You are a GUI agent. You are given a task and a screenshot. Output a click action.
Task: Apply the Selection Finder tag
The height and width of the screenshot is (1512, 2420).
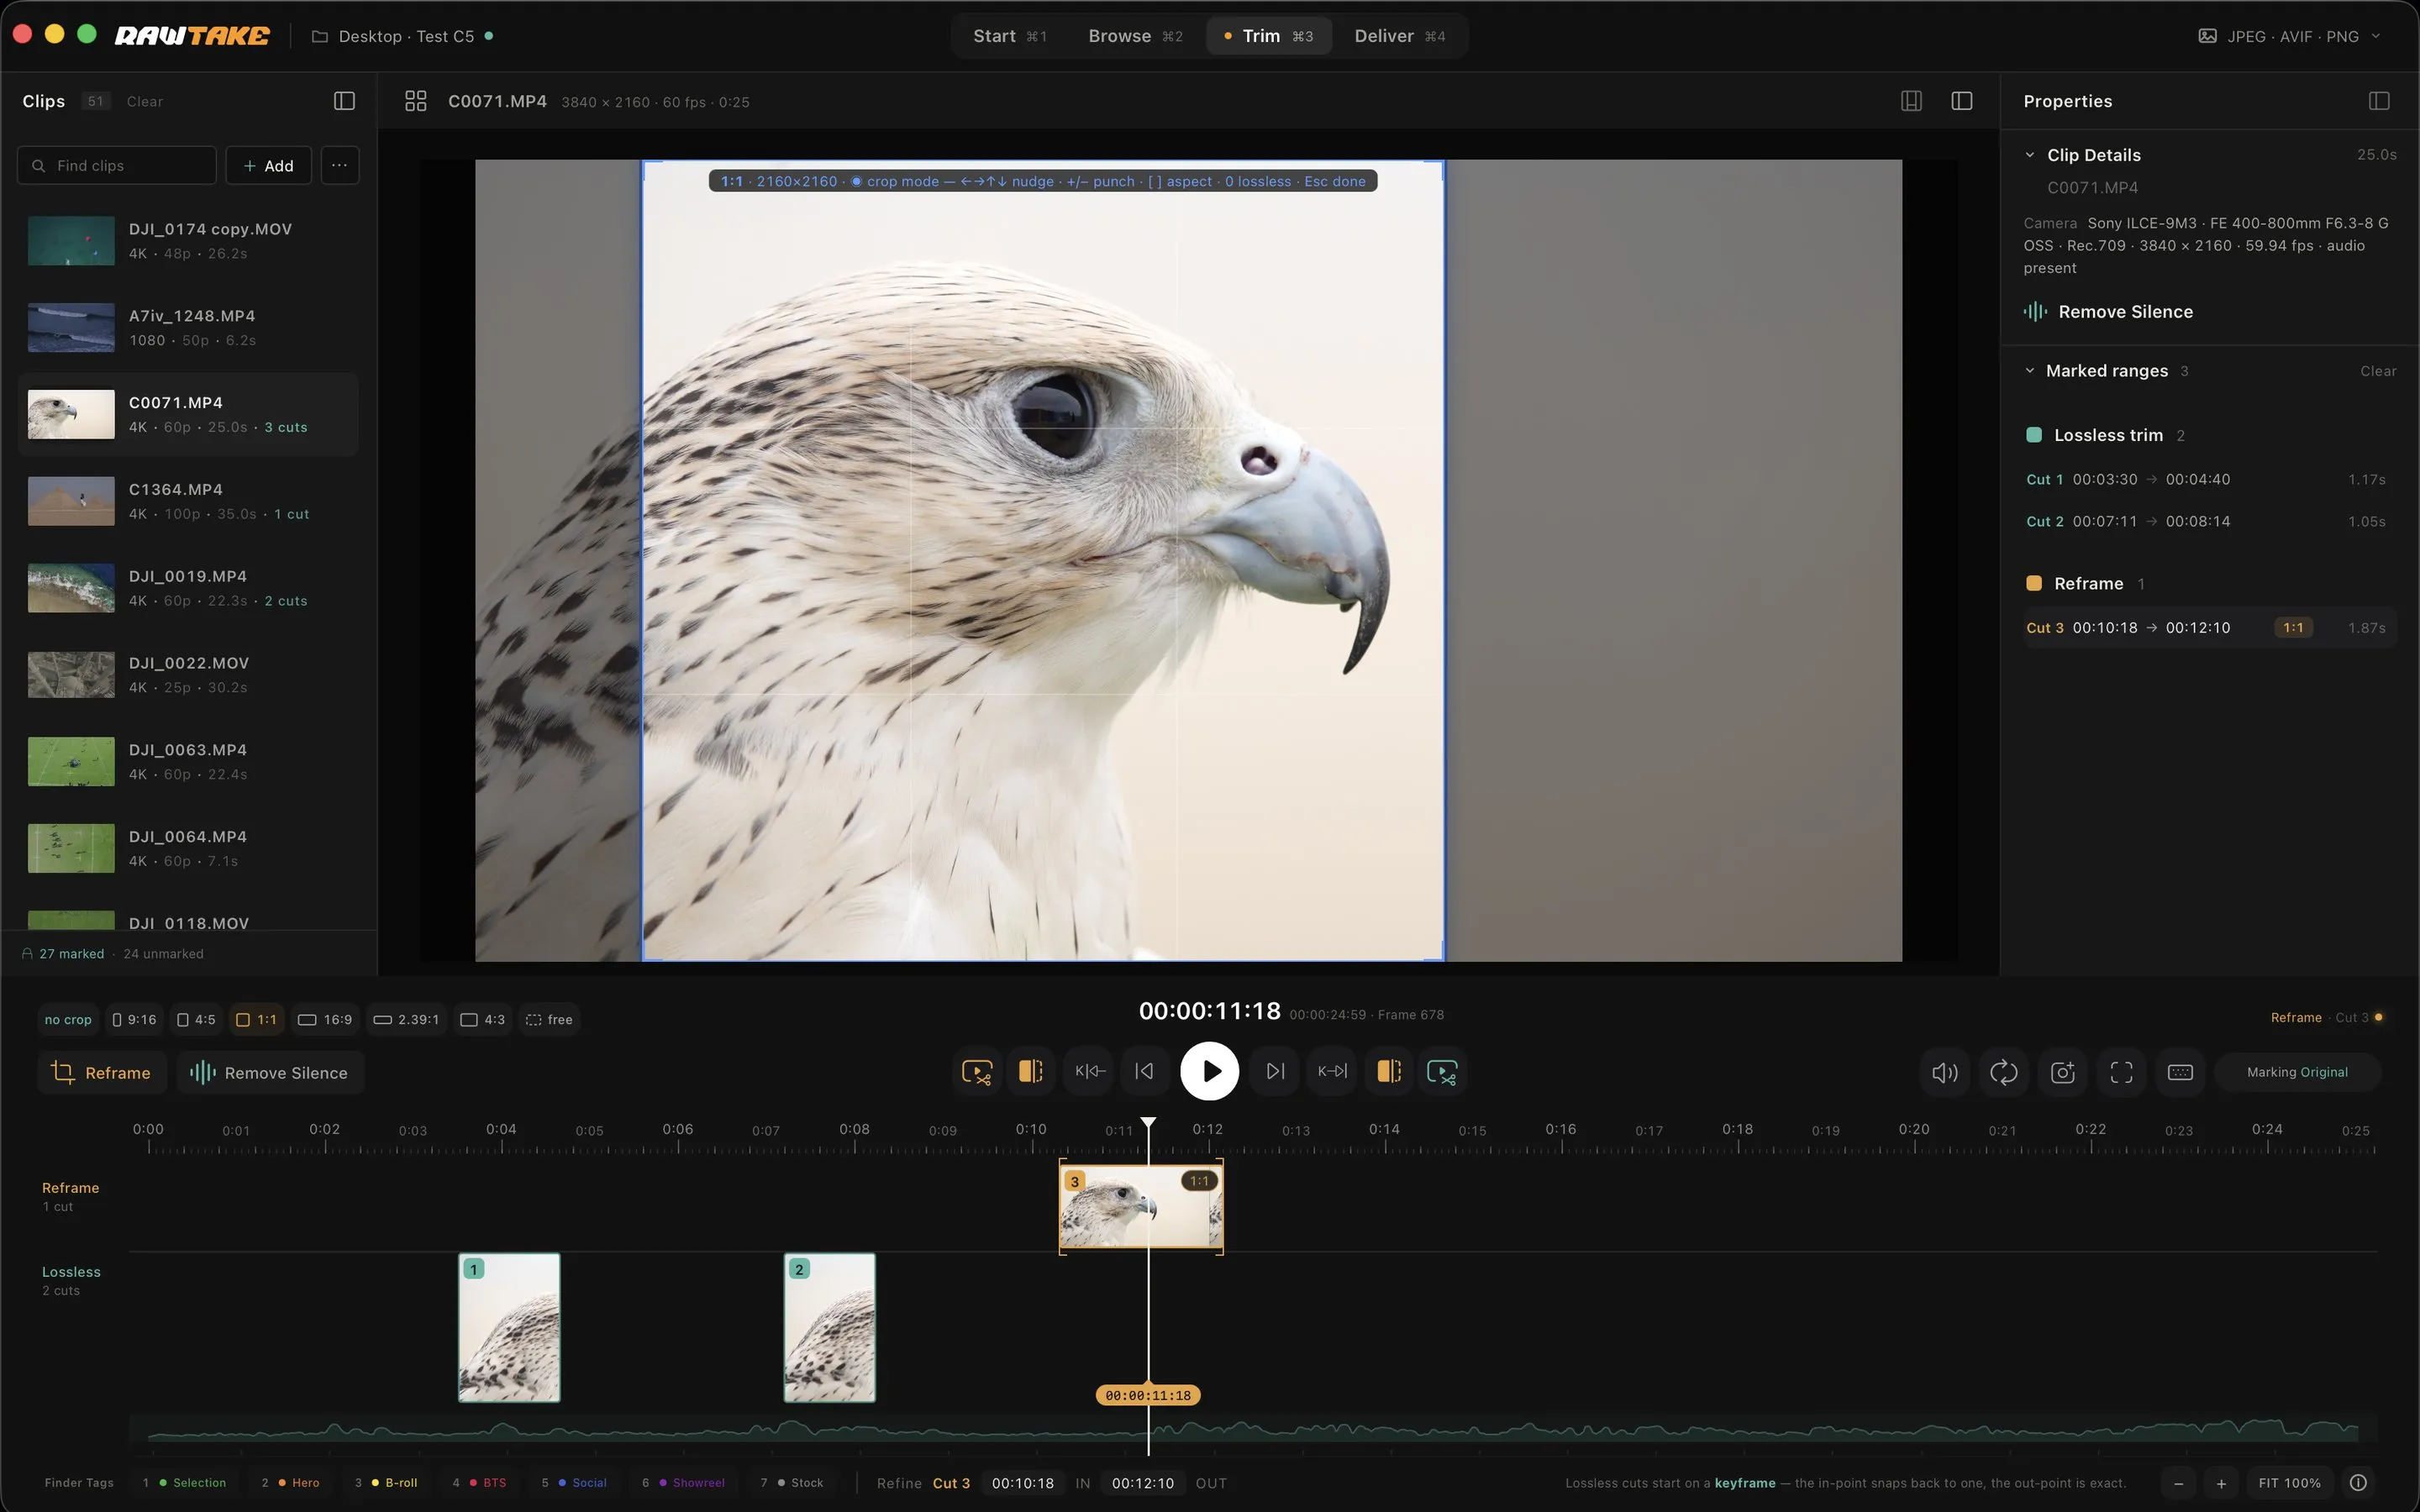[x=185, y=1483]
